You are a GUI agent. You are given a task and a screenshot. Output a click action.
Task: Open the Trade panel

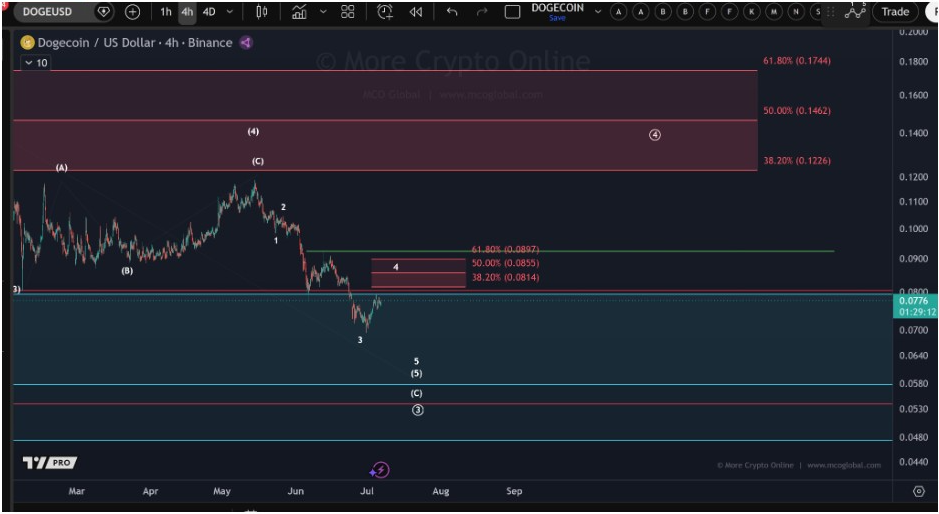pyautogui.click(x=895, y=11)
